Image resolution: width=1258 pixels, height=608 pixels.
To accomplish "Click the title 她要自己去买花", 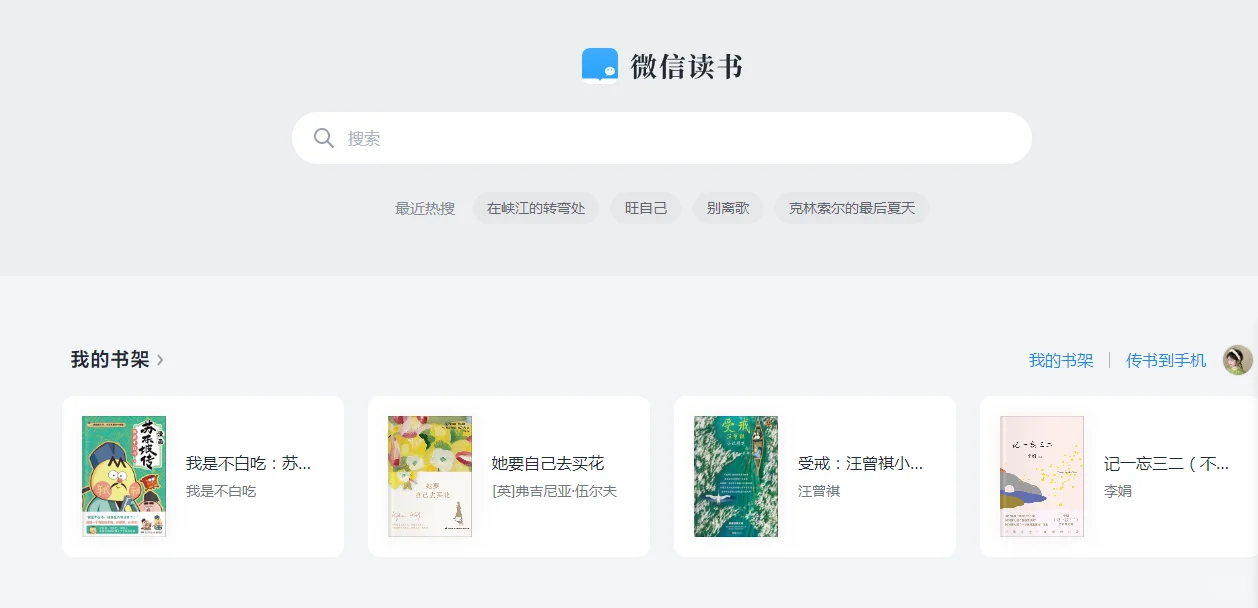I will point(548,464).
